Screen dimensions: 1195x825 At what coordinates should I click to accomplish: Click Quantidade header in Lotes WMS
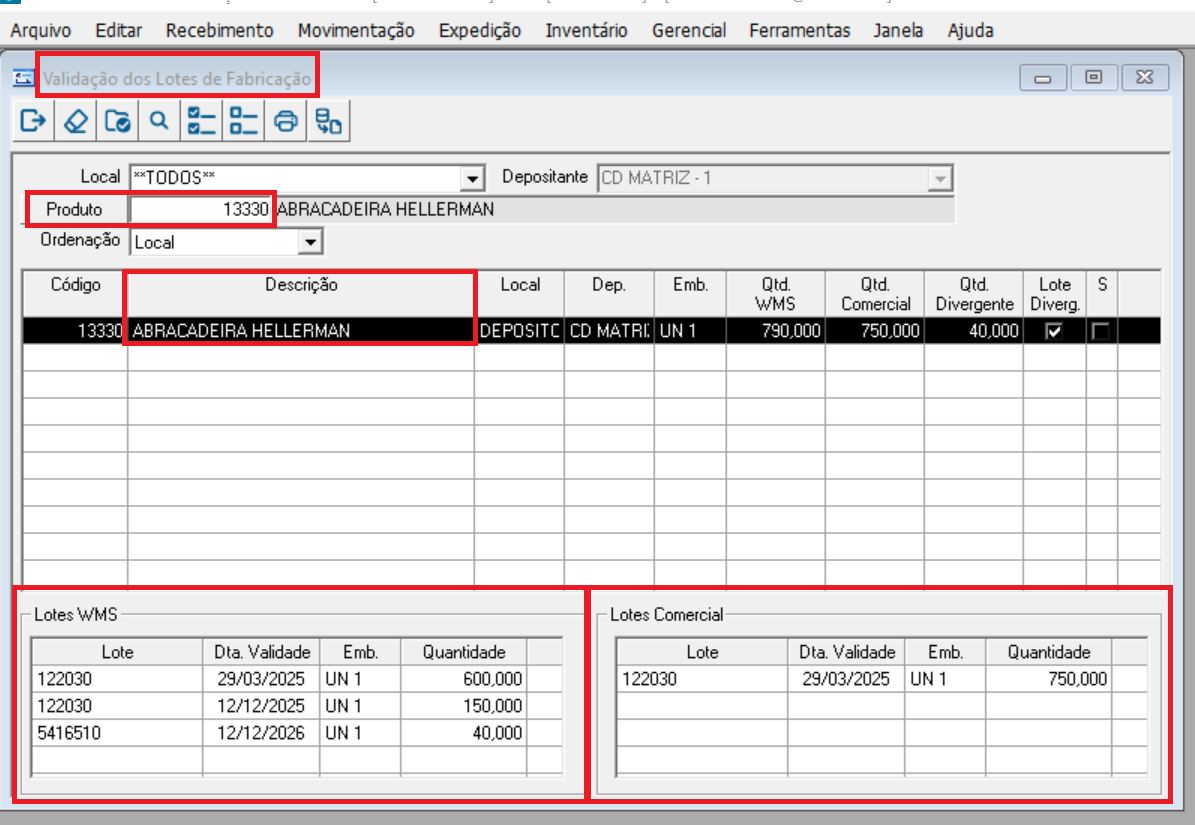click(x=464, y=652)
